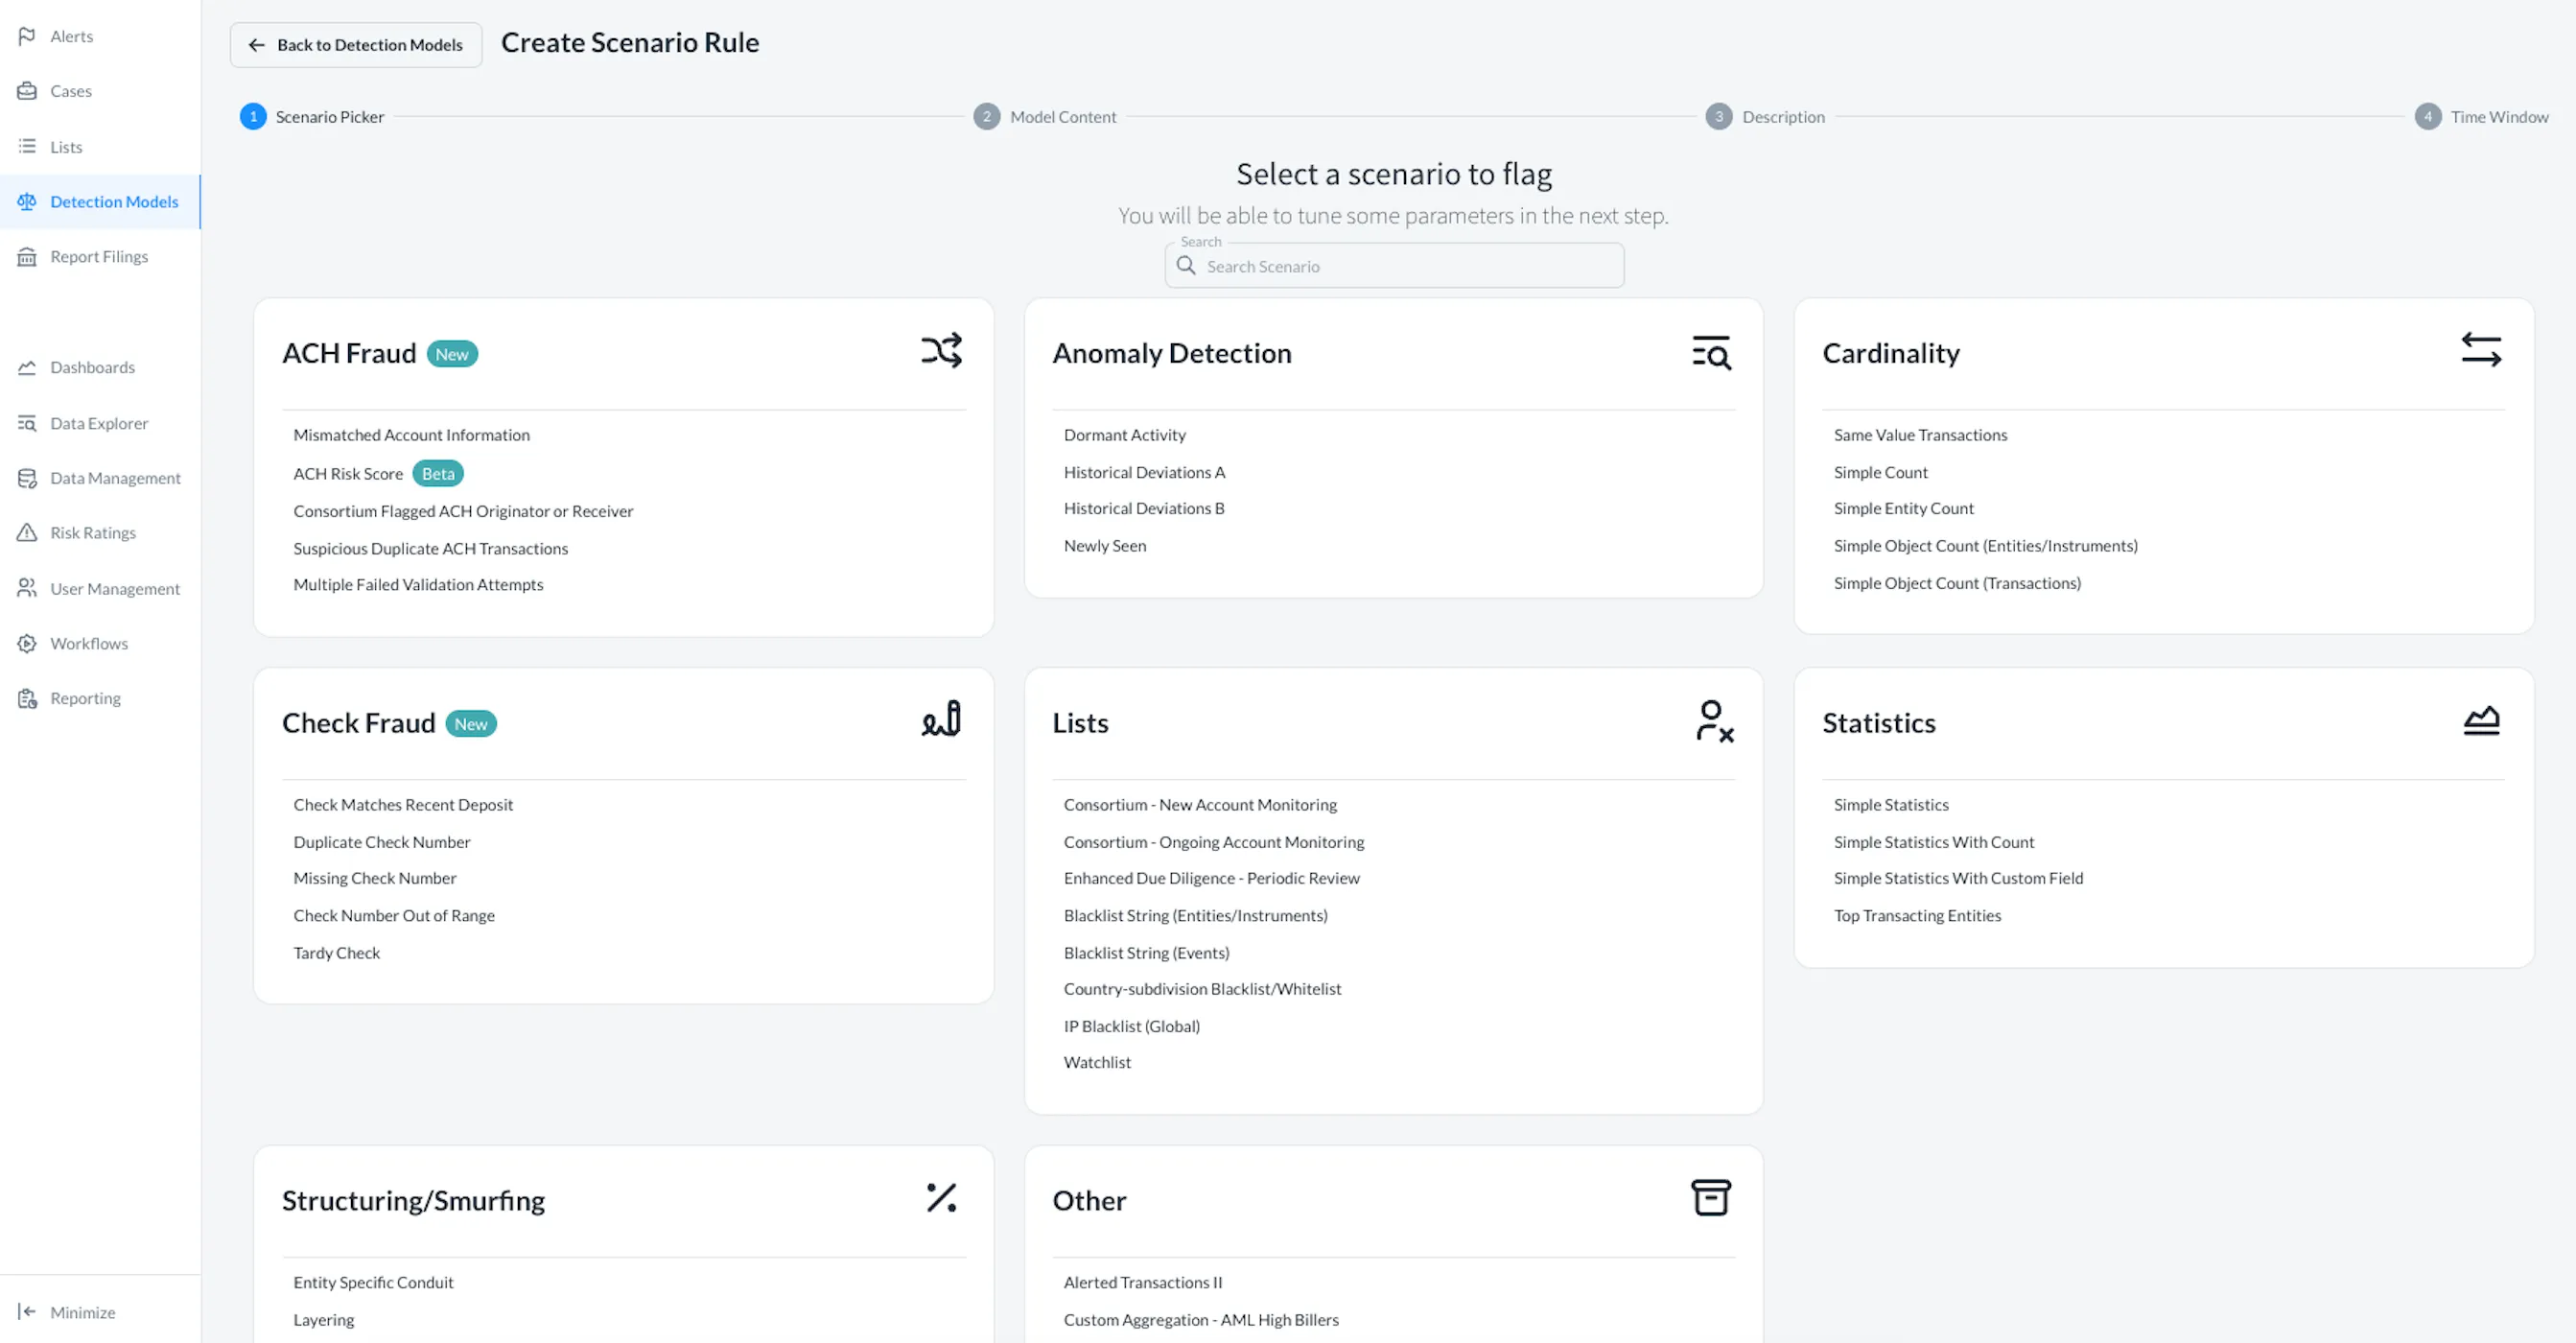This screenshot has width=2576, height=1343.
Task: Click the ACH Fraud shuffle icon
Action: (941, 351)
